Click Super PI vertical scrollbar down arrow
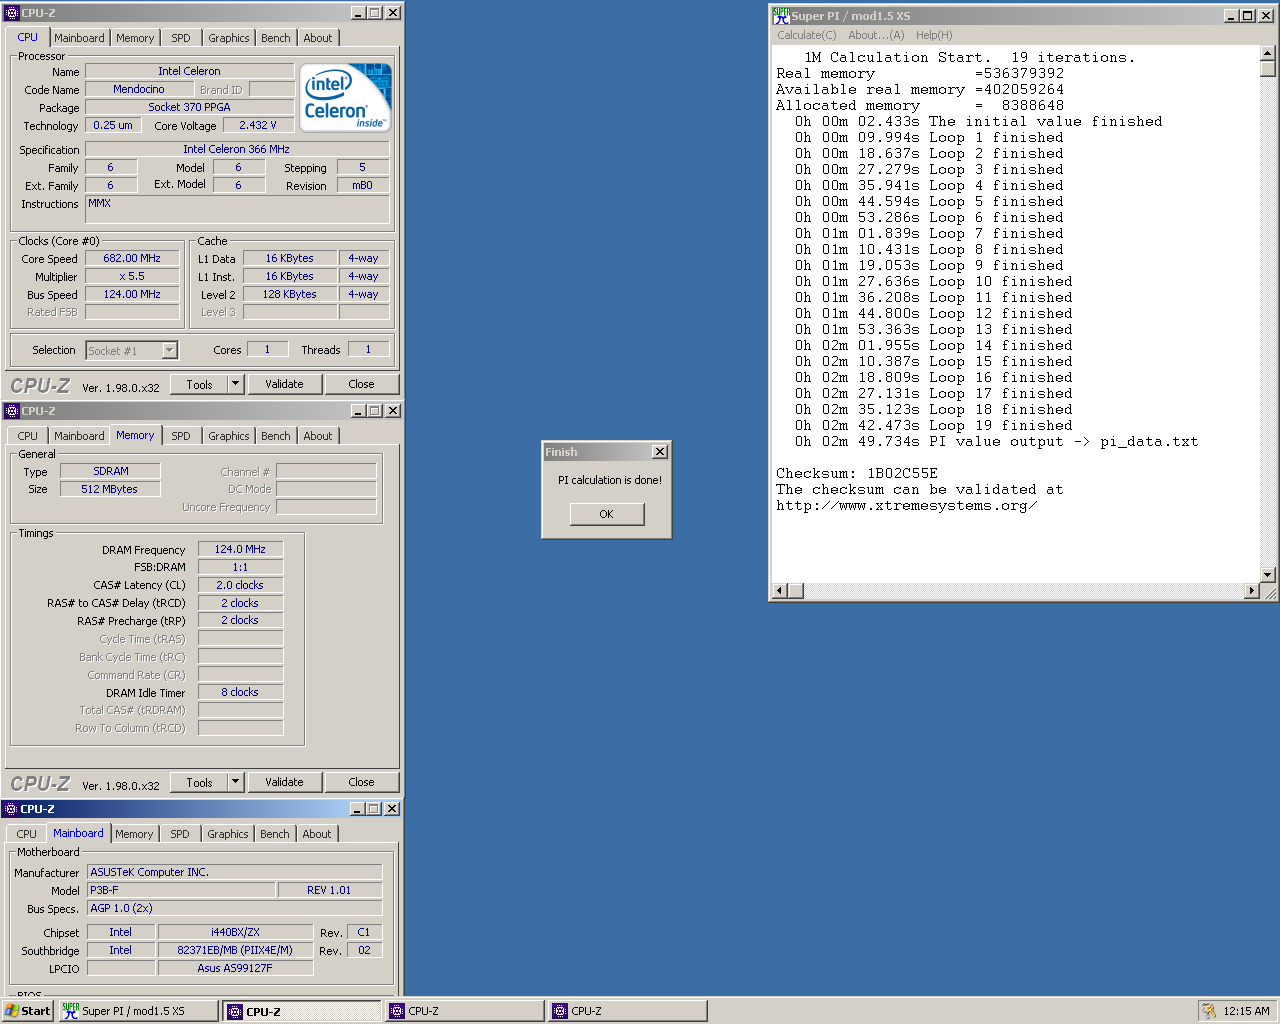 (x=1268, y=575)
